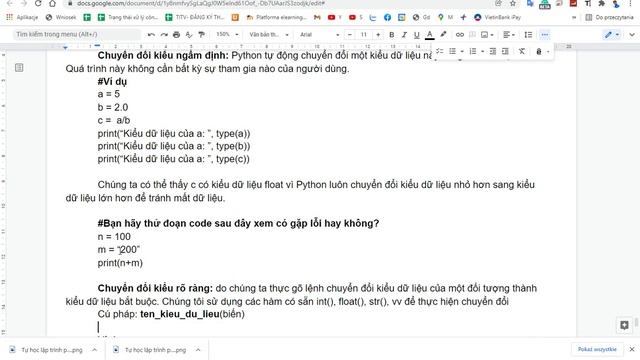Open the Arial font dropdown
This screenshot has width=640, height=360.
click(320, 35)
